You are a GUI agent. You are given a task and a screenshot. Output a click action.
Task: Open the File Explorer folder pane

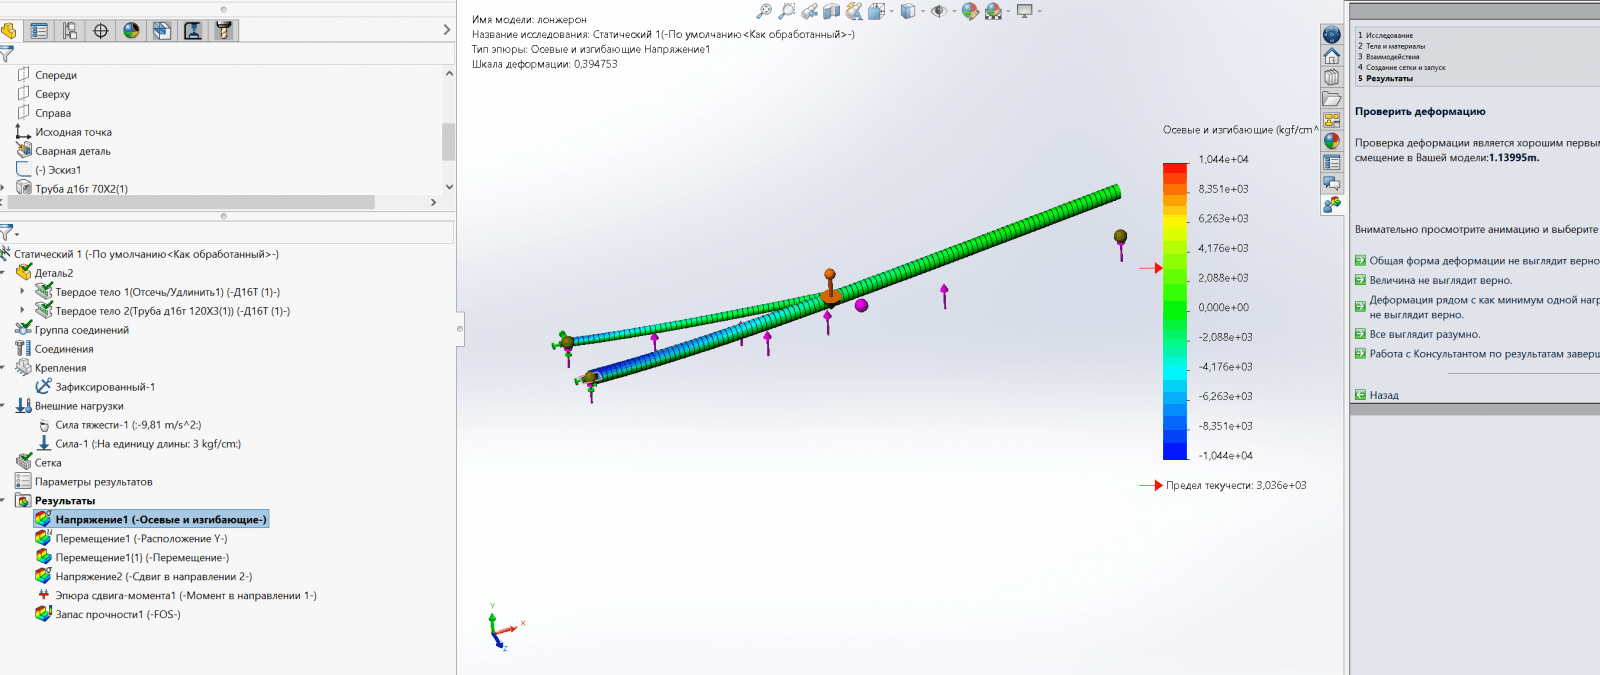1331,99
